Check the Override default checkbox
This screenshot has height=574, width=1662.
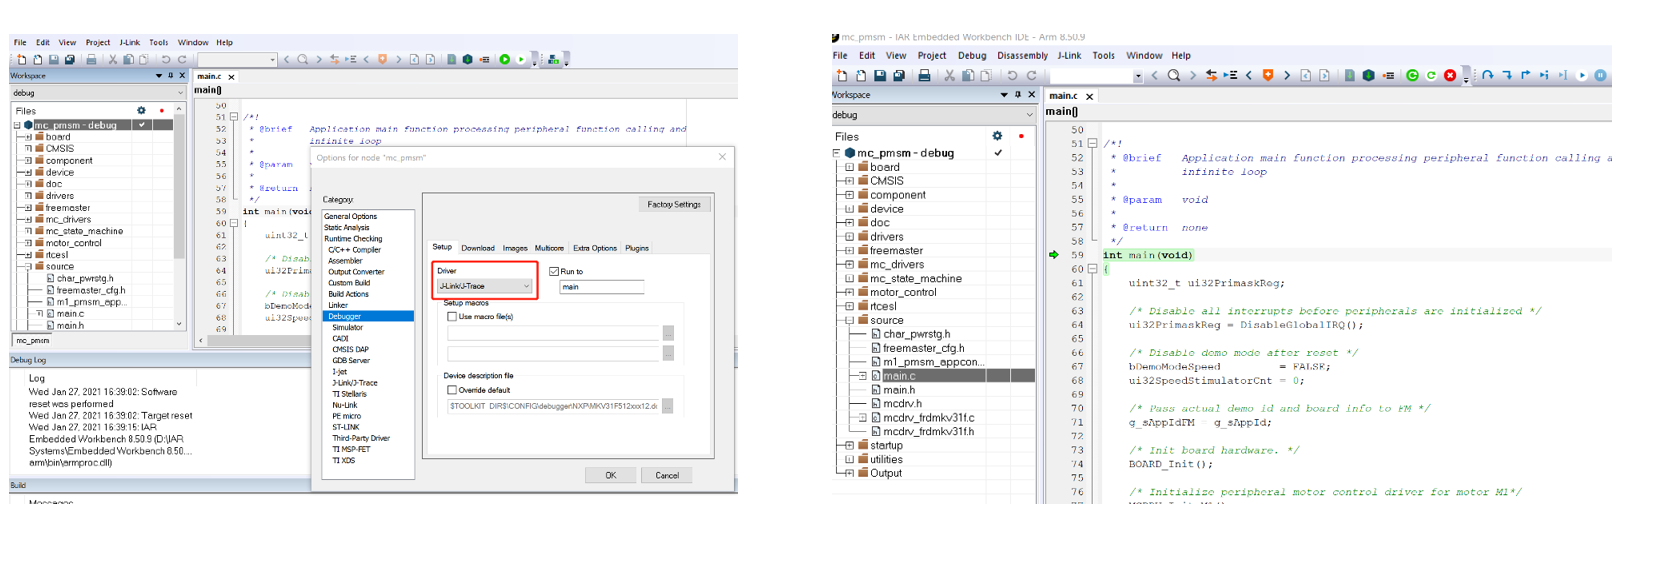[452, 390]
